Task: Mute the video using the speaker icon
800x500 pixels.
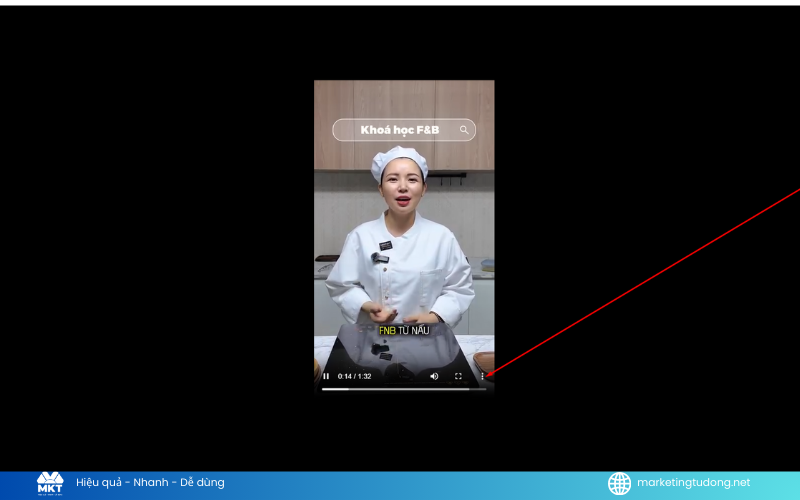Action: click(x=434, y=377)
